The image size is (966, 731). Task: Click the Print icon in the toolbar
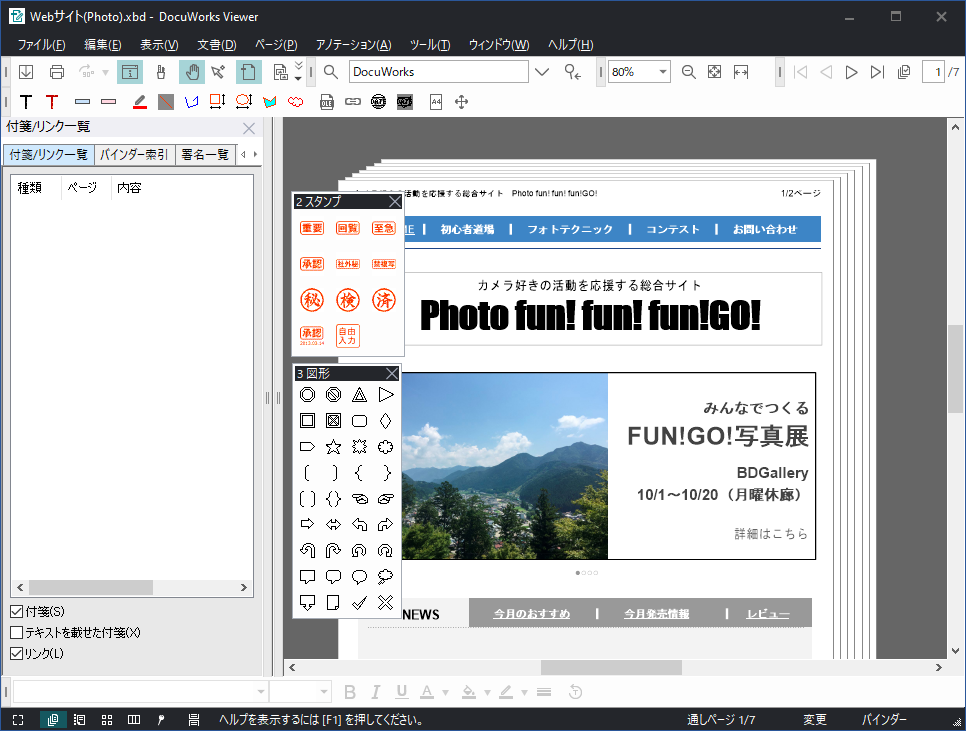coord(57,71)
